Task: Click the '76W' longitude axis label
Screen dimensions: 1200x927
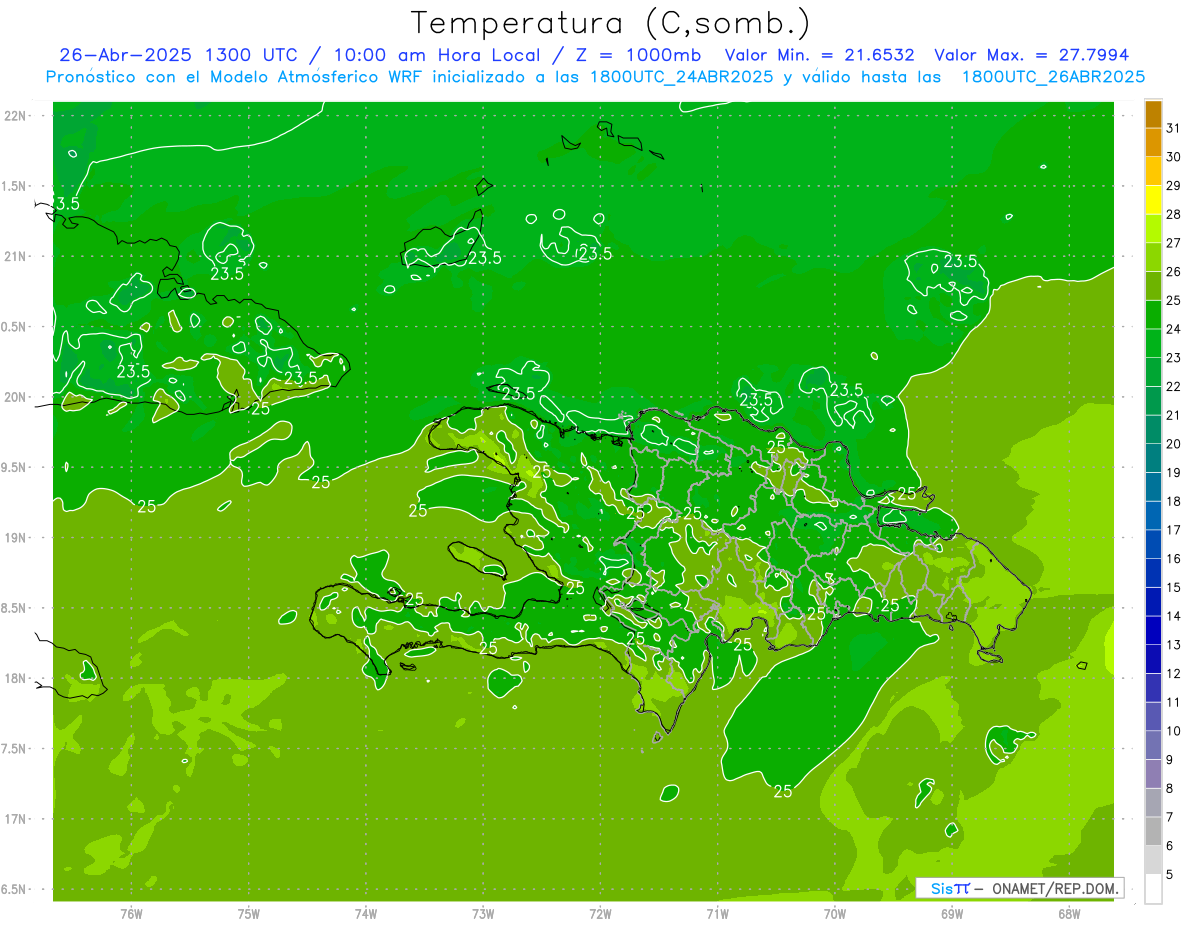Action: 131,914
